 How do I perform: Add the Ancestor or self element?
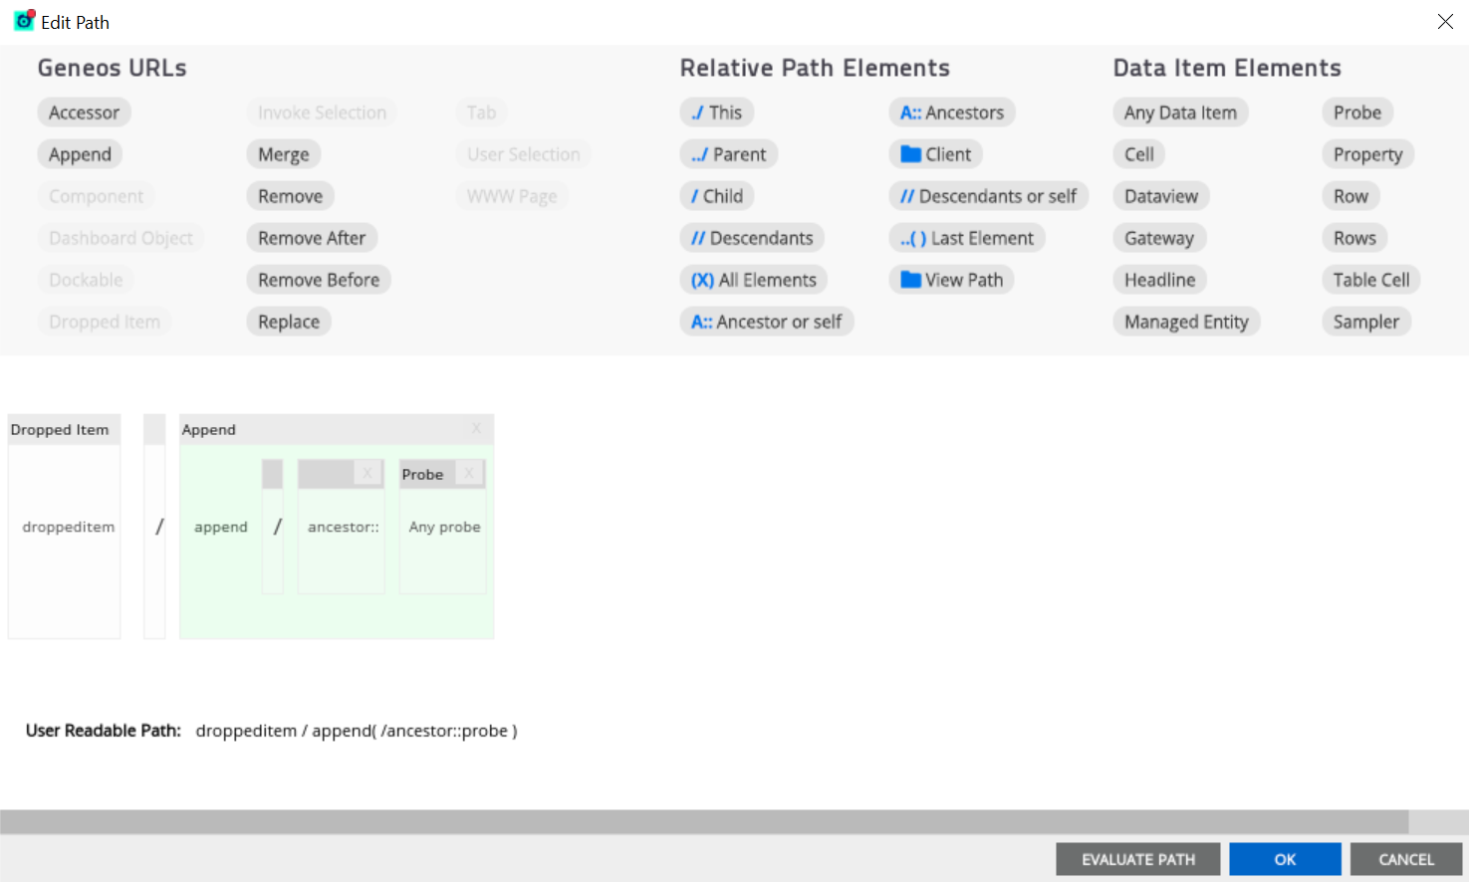pyautogui.click(x=766, y=323)
